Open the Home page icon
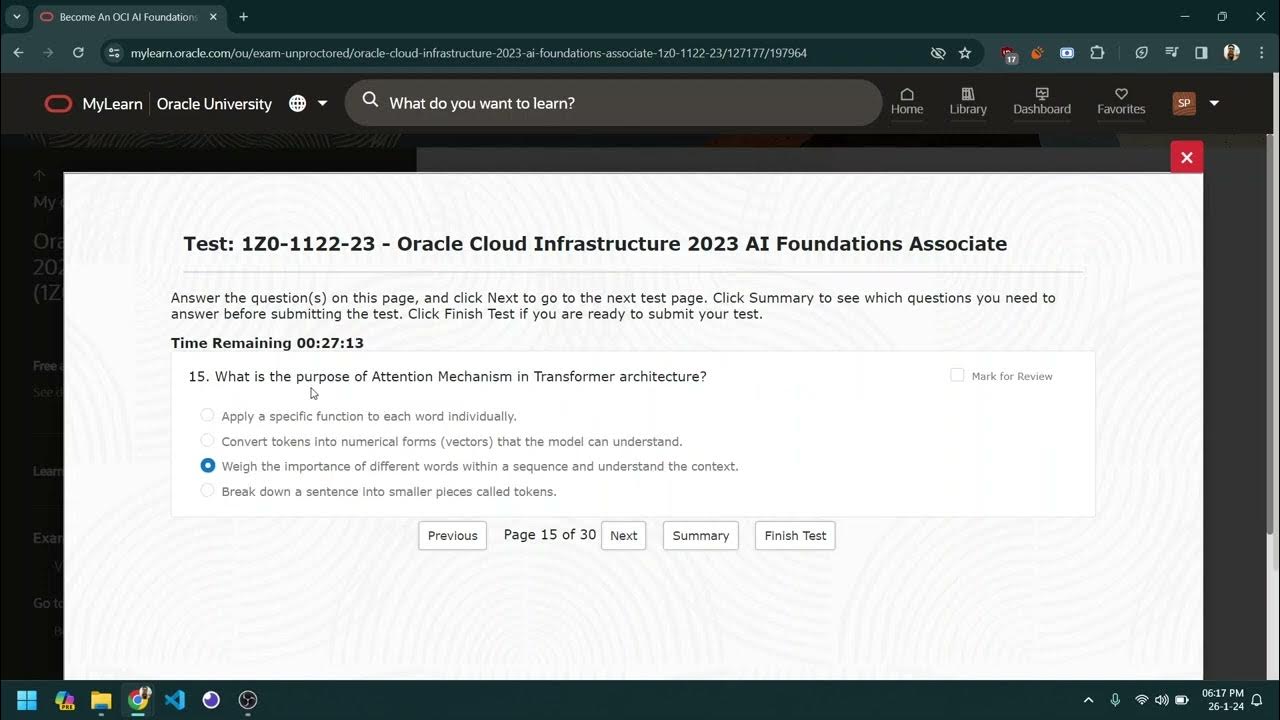 coord(907,102)
